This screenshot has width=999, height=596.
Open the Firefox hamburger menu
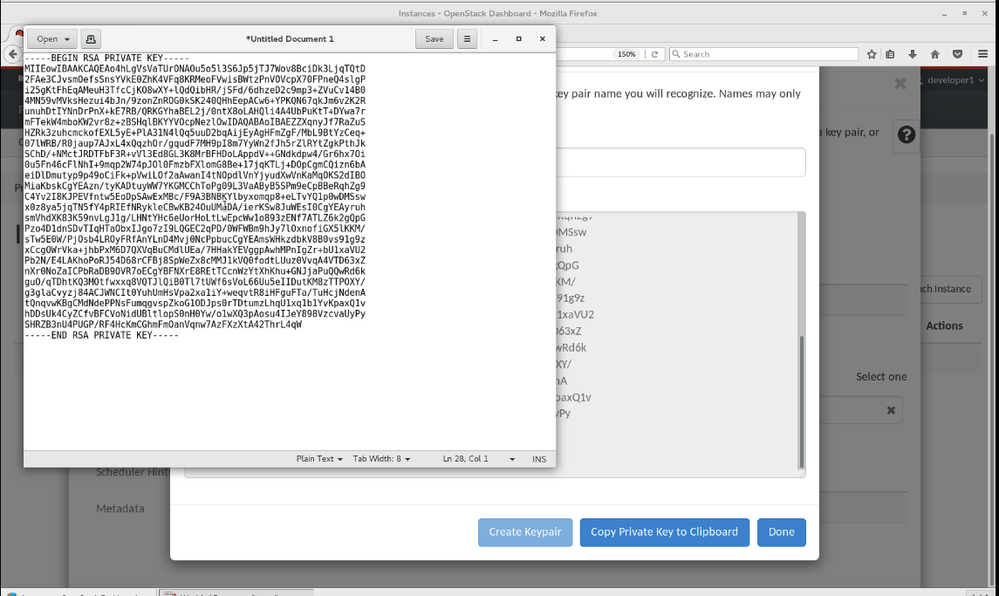(983, 54)
